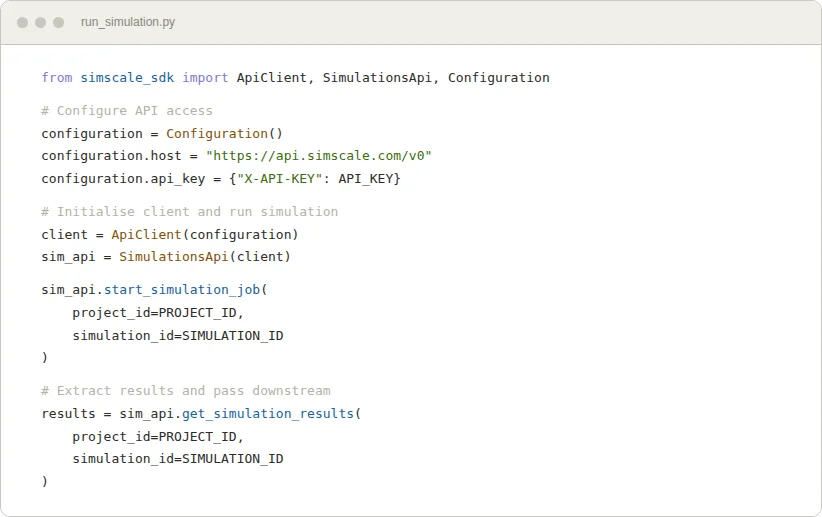The width and height of the screenshot is (822, 517).
Task: Click 'project_id=PROJECT_ID,' under start_simulation_job
Action: pos(158,313)
